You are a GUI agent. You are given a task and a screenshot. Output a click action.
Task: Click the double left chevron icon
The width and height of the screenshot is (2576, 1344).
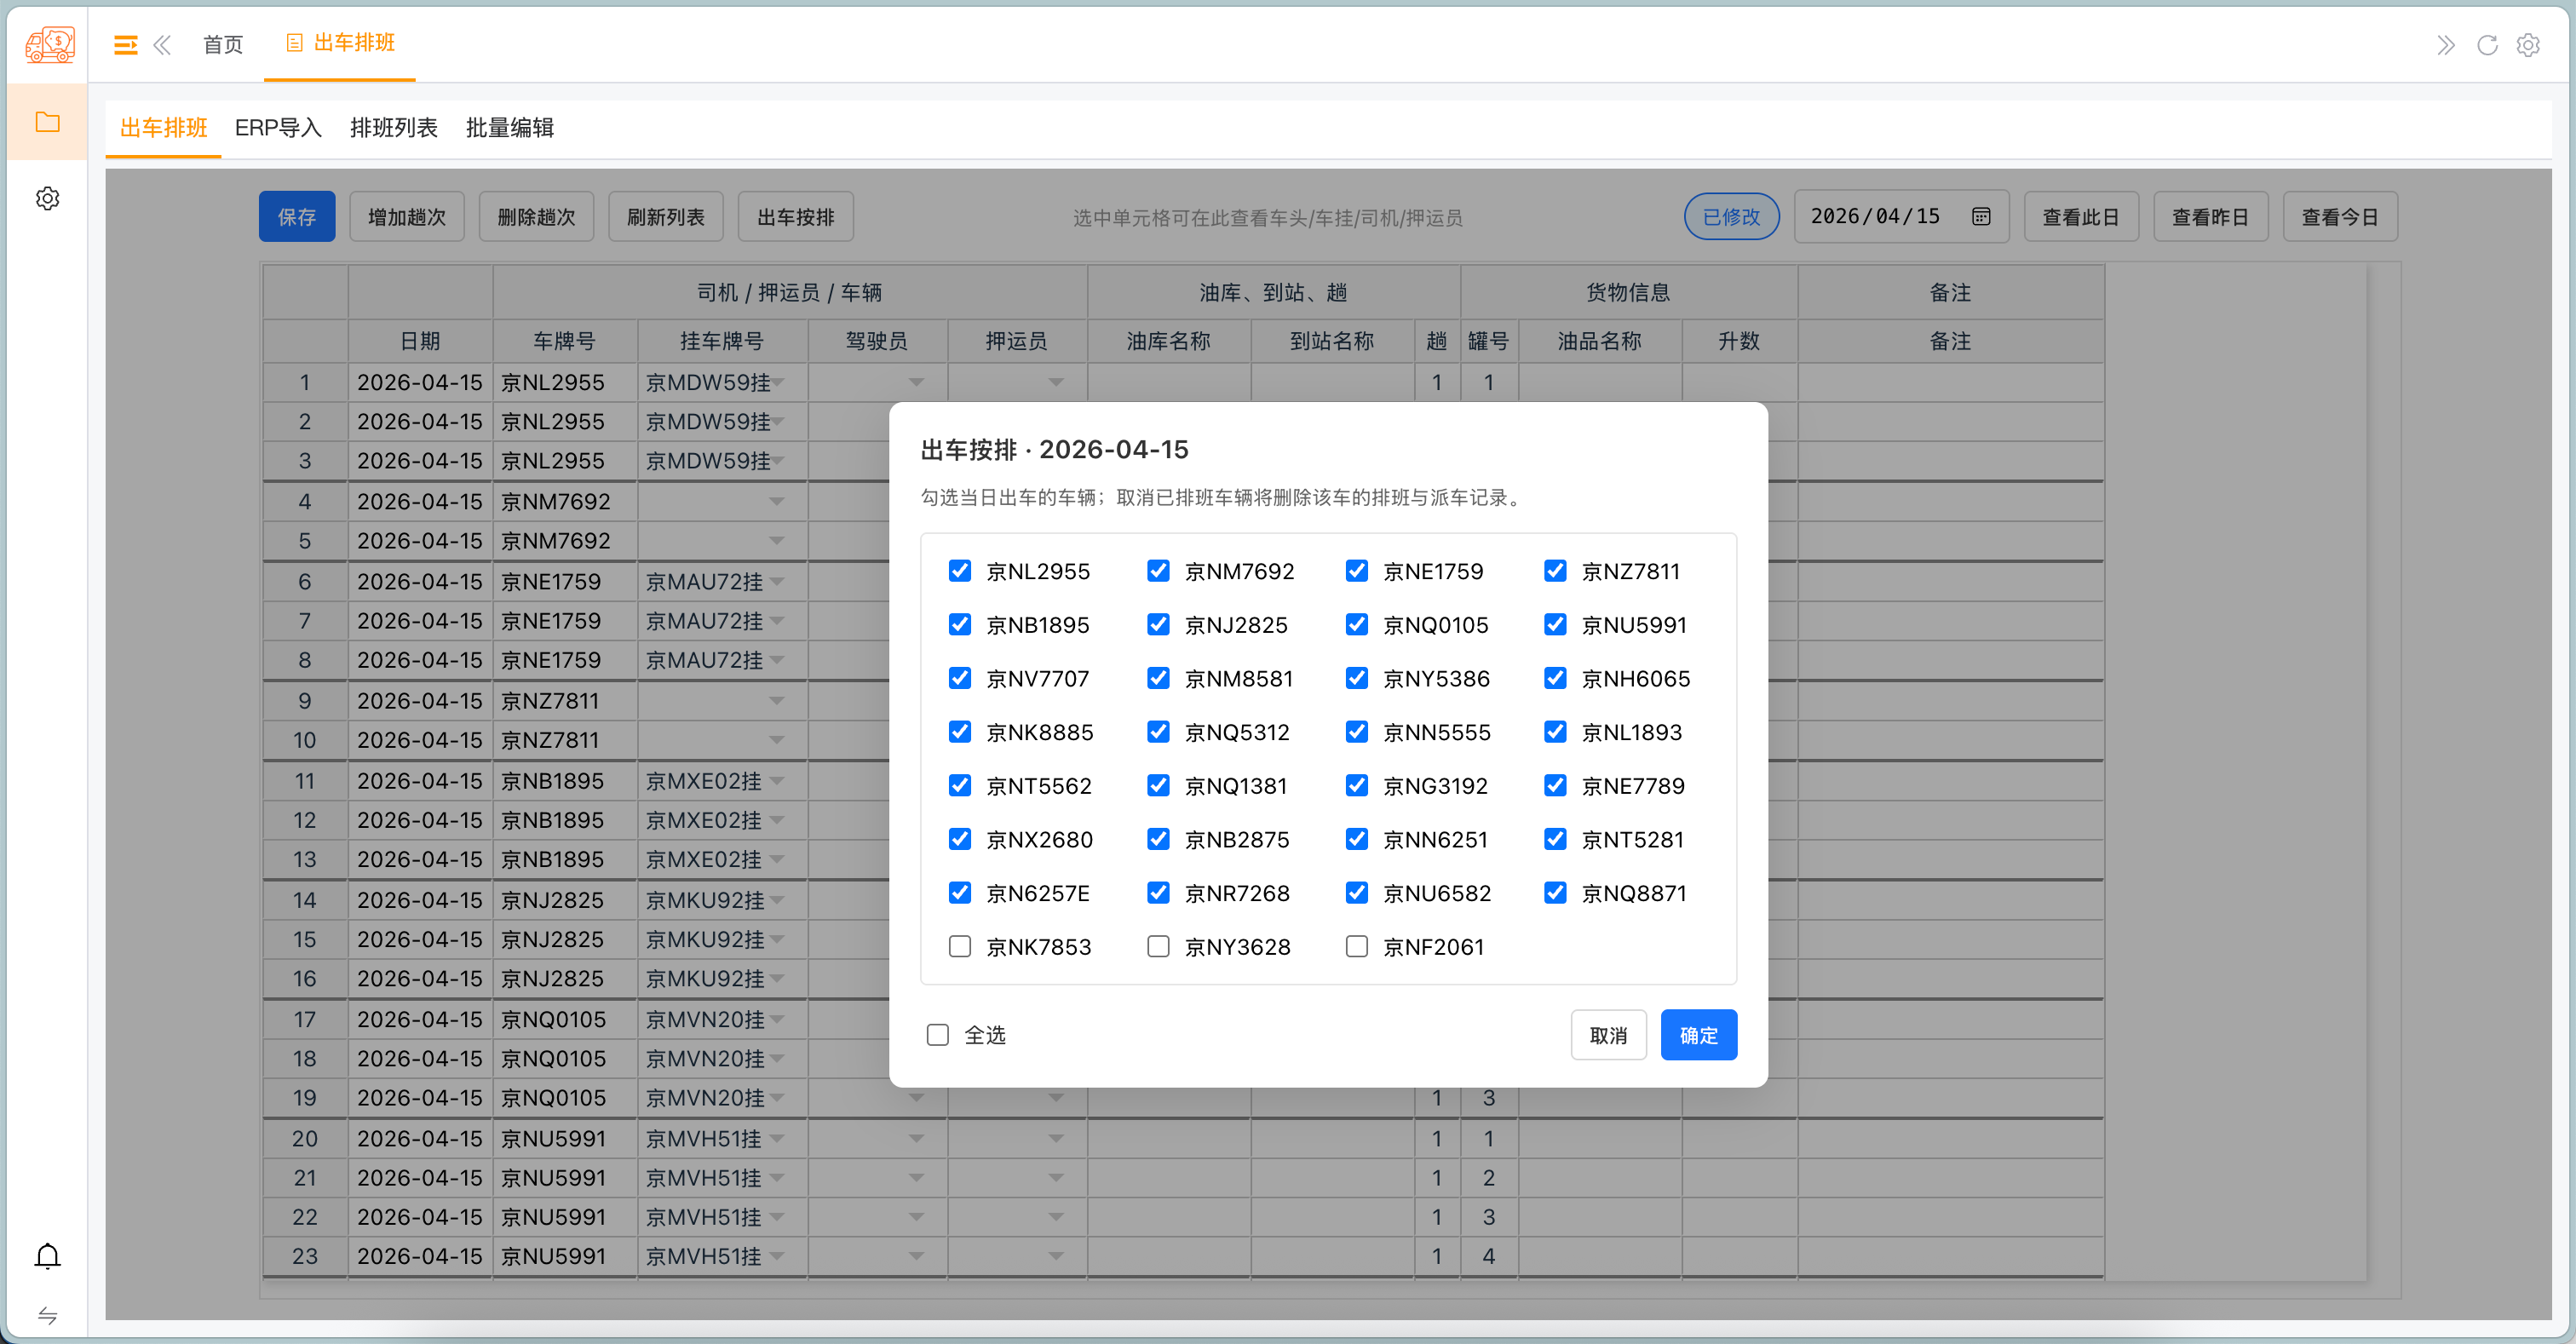162,45
